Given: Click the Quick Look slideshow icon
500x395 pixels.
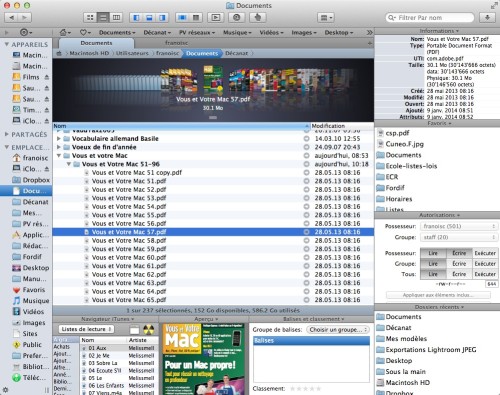Looking at the screenshot, I should point(216,17).
